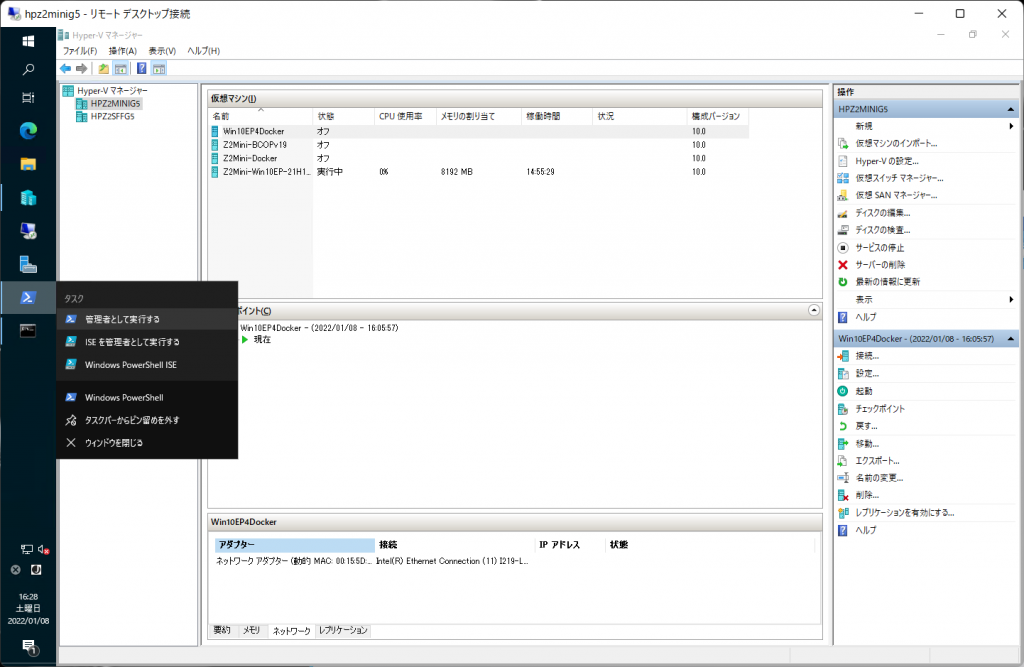Screen dimensions: 1024x667
Task: Open the 操作(A) menu
Action: (123, 51)
